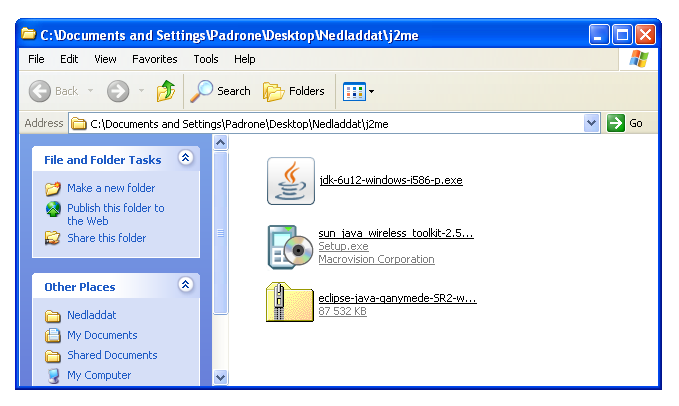Select the wireless toolkit setup icon
Viewport: 679px width, 406px height.
(x=290, y=247)
